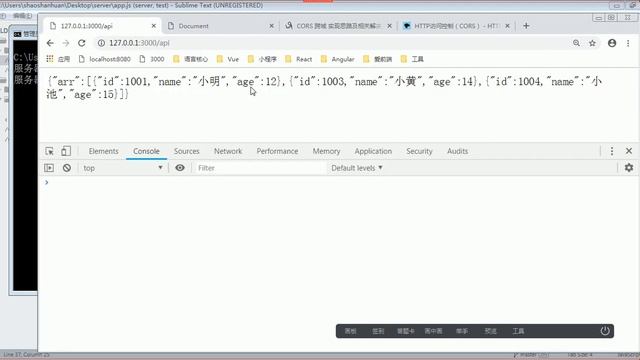Open the 3000 bookmark
Screen dimensions: 640x360
coord(152,59)
